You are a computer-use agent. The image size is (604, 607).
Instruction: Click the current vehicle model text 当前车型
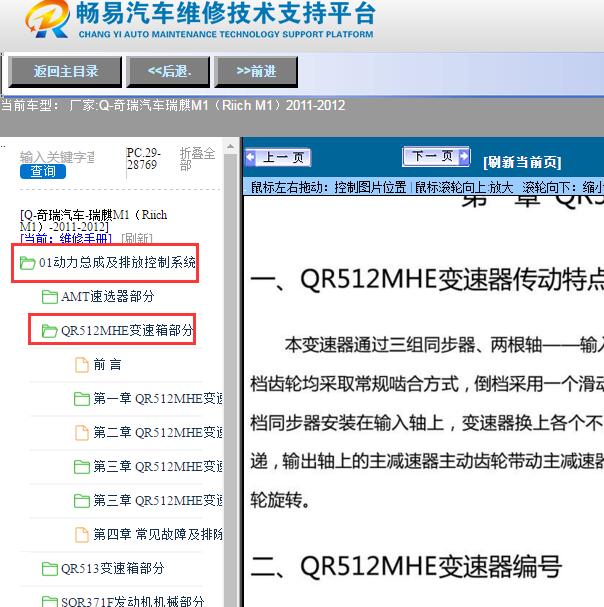click(173, 105)
